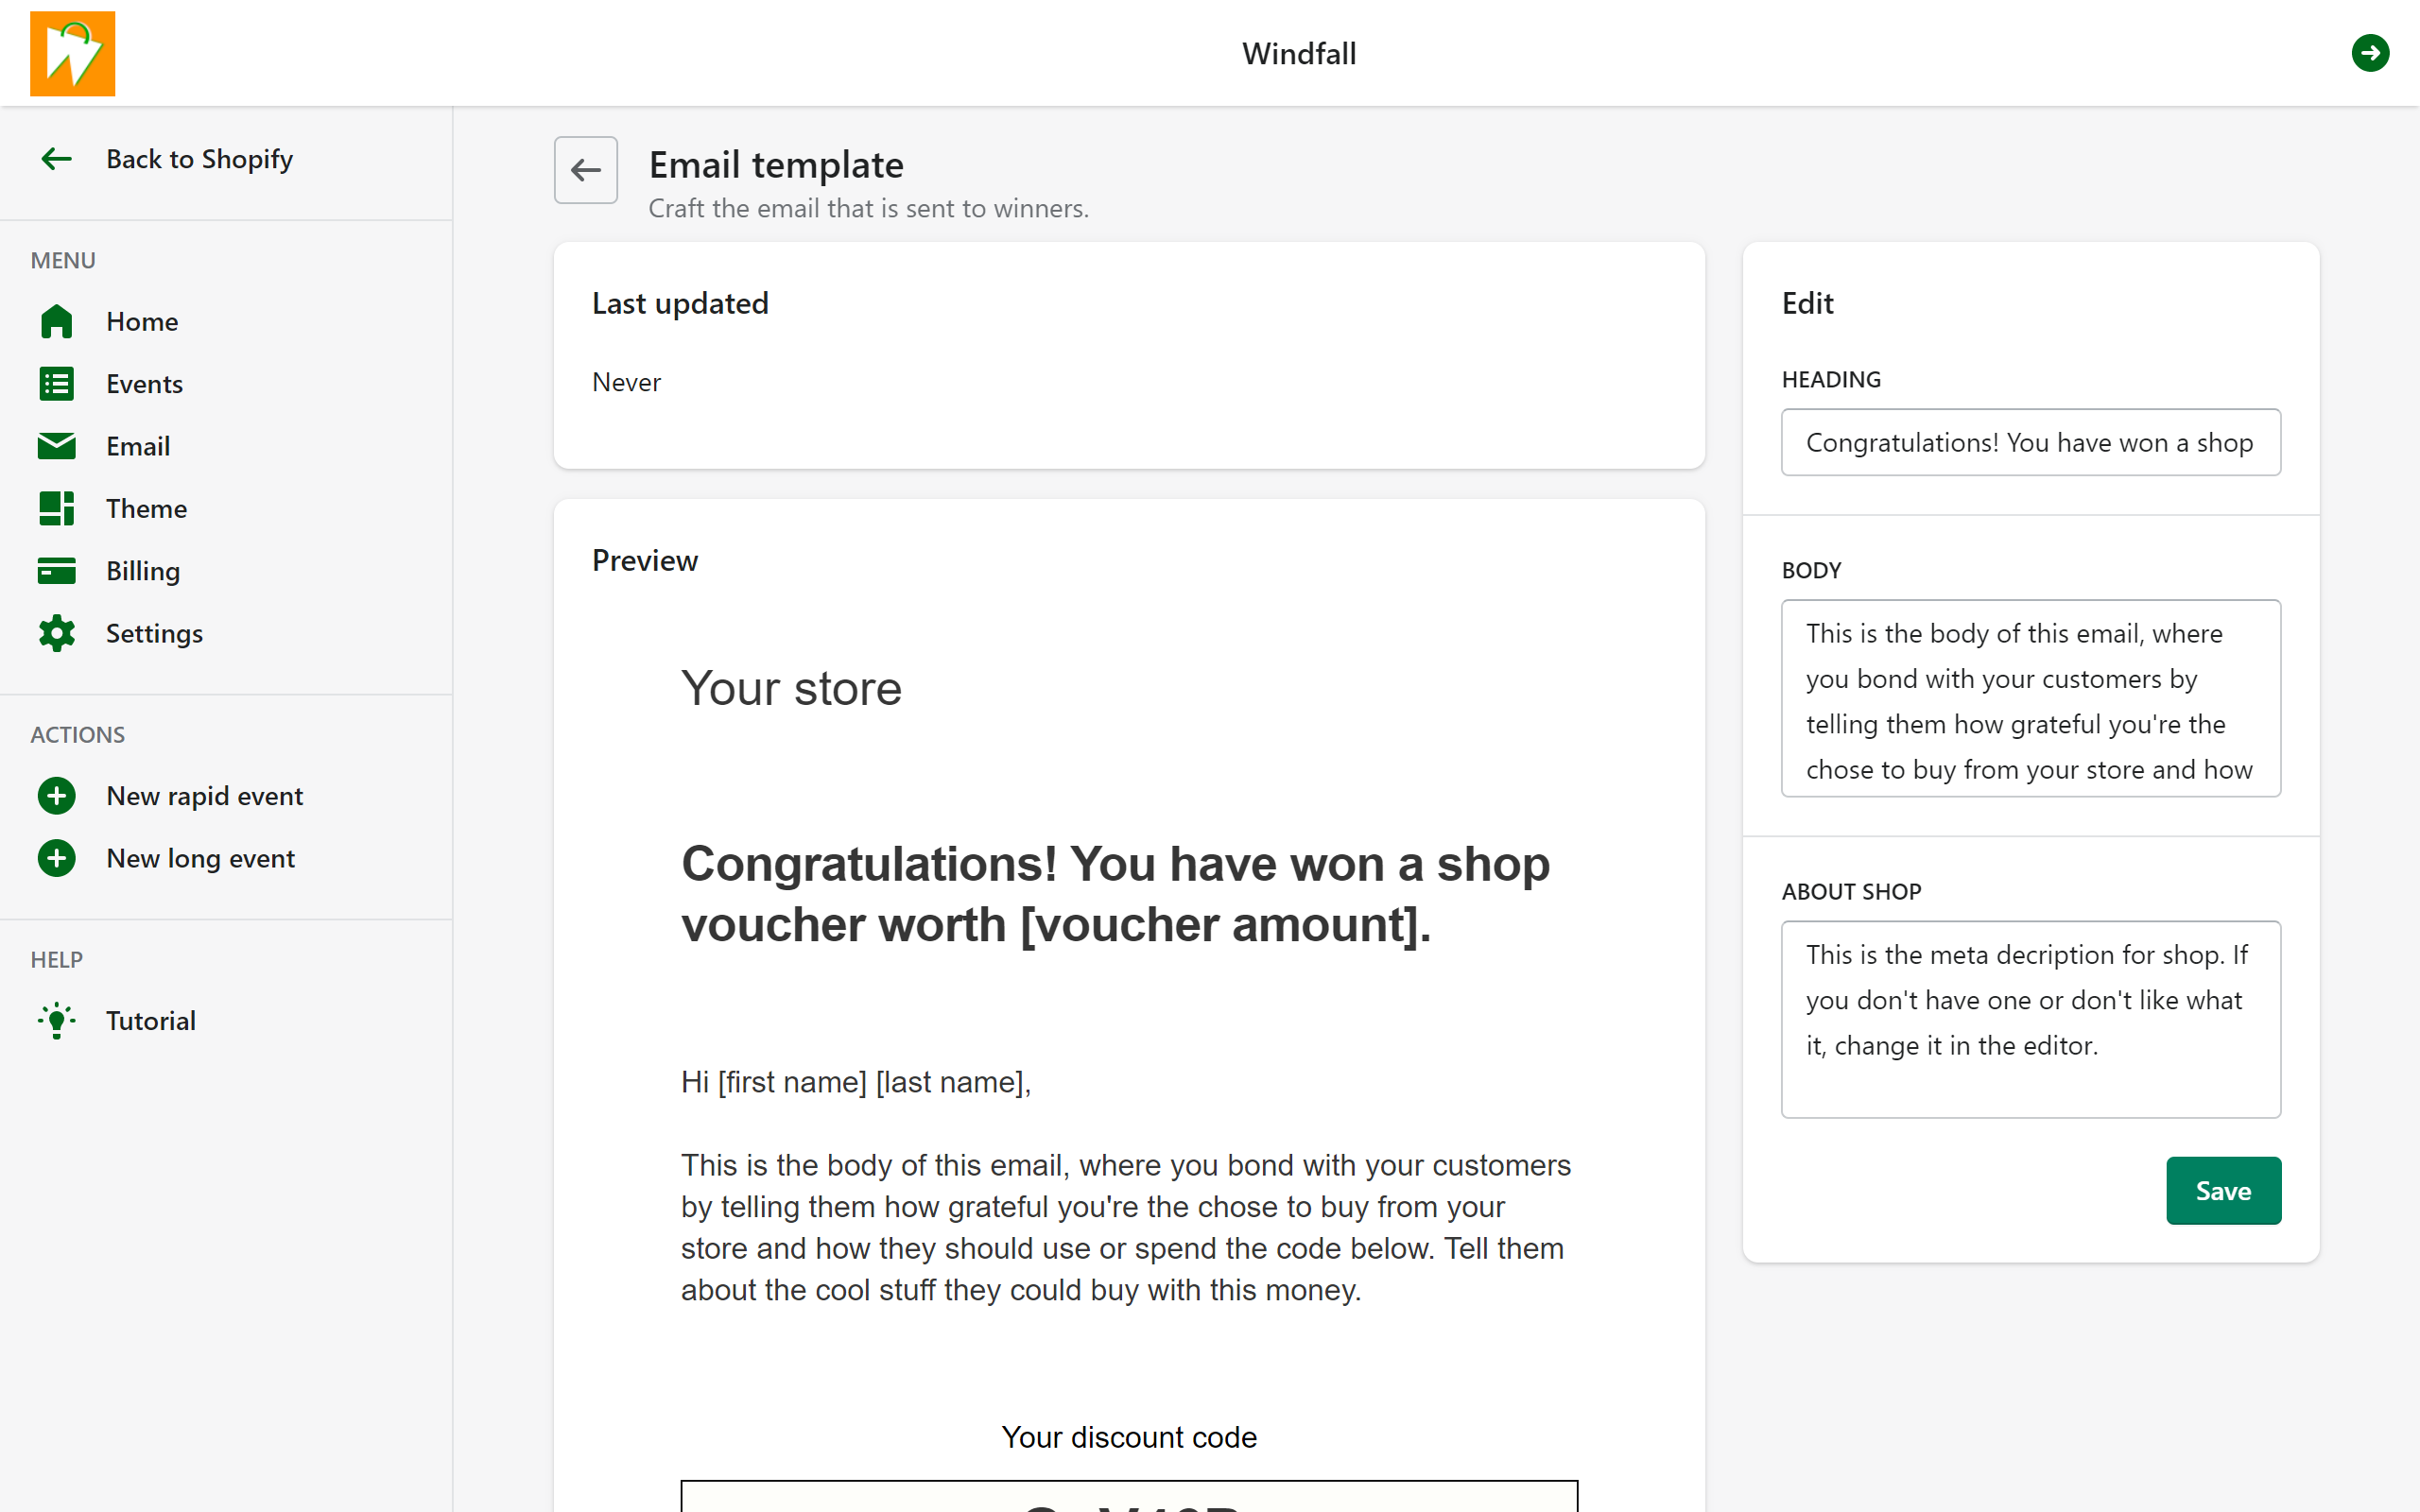Image resolution: width=2420 pixels, height=1512 pixels.
Task: Click the Events menu item
Action: pos(143,384)
